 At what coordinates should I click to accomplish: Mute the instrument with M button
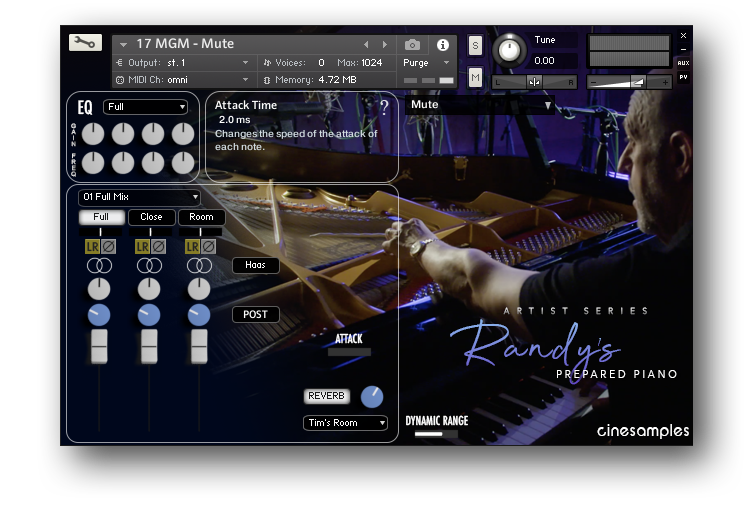(x=475, y=77)
